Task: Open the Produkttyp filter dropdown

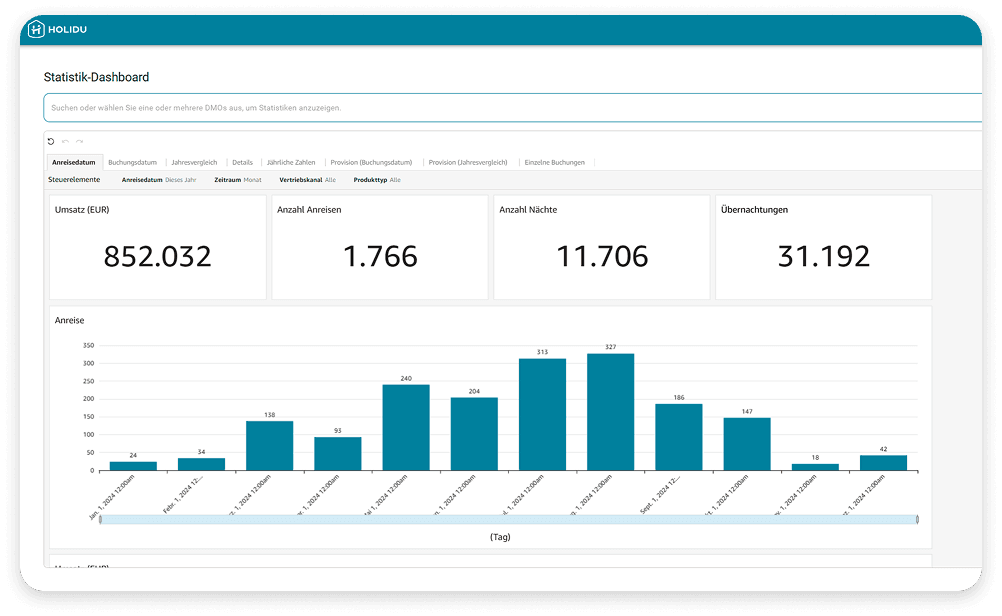Action: coord(377,180)
